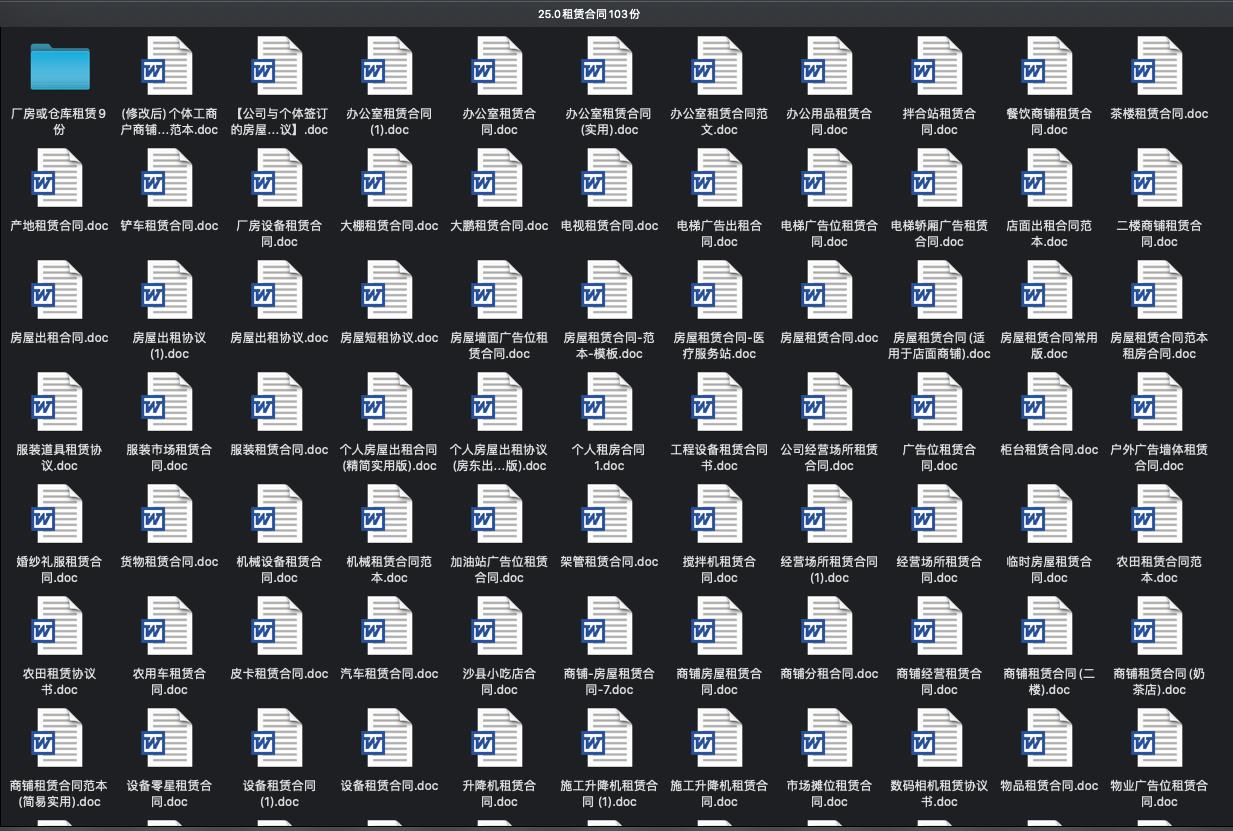
Task: Select label 房屋租赁合同(适用于店面商铺).doc
Action: coord(939,346)
